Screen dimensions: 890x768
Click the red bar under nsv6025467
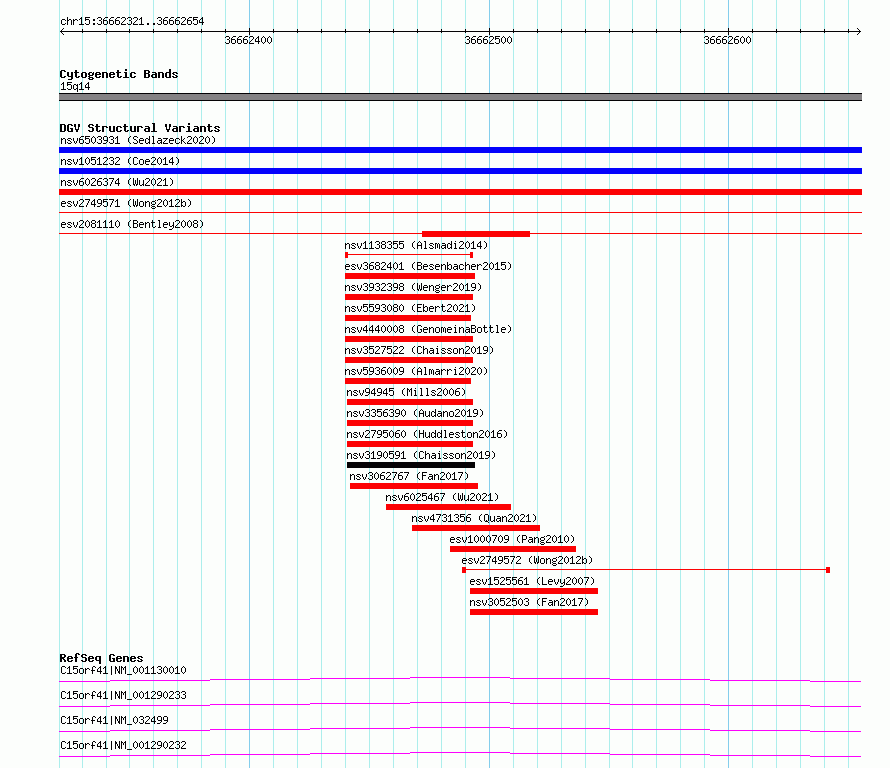pyautogui.click(x=448, y=507)
